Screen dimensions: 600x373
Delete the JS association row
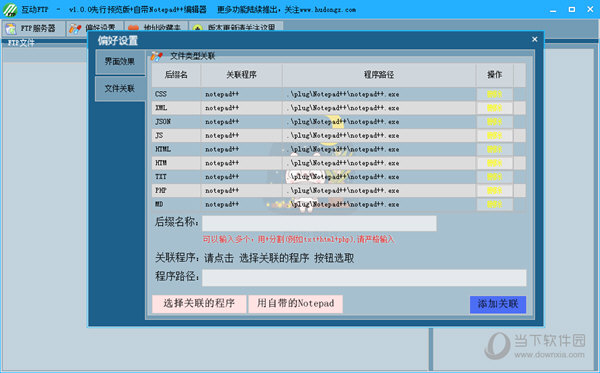click(494, 135)
